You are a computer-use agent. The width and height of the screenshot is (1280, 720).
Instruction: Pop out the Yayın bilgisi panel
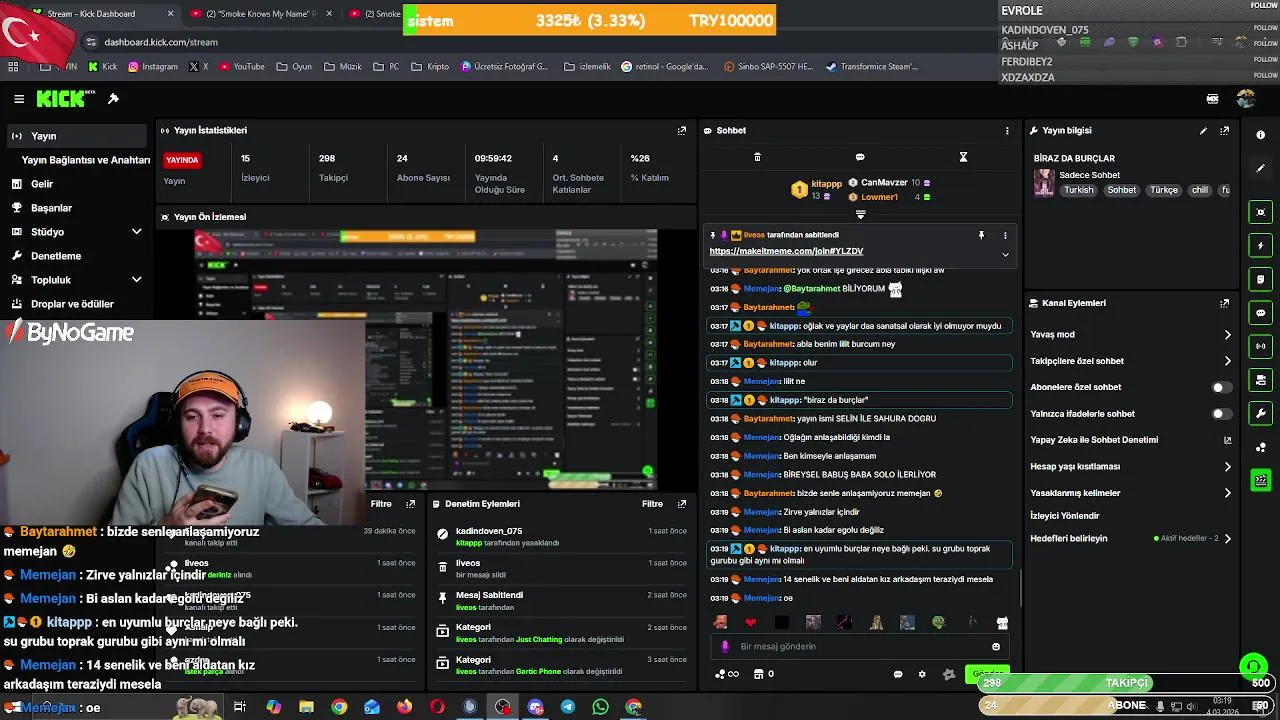(x=1224, y=130)
